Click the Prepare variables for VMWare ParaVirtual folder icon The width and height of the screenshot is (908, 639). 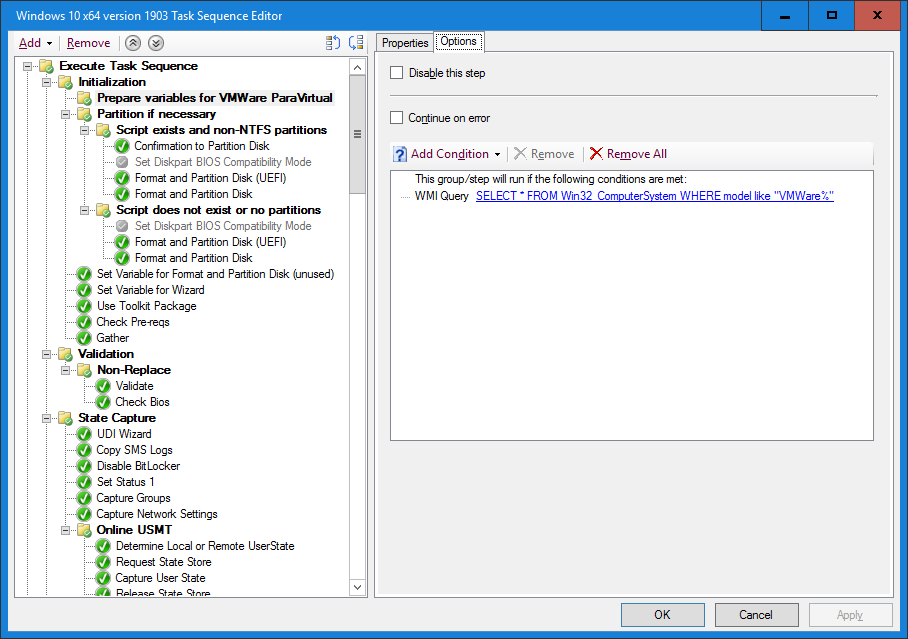point(85,98)
